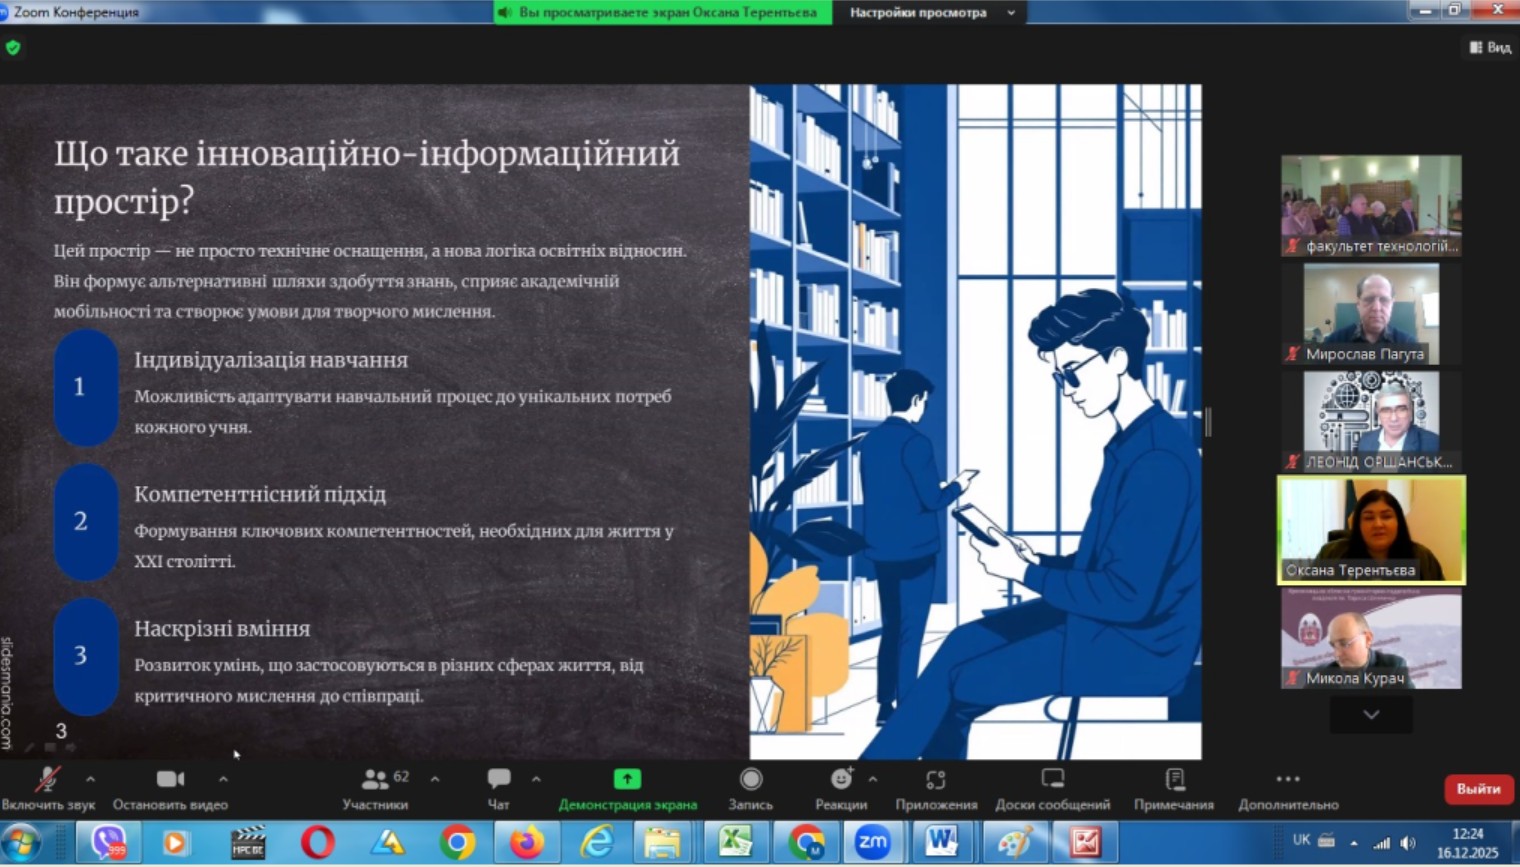Stop video with Остановить видео
This screenshot has height=867, width=1520.
(x=170, y=786)
